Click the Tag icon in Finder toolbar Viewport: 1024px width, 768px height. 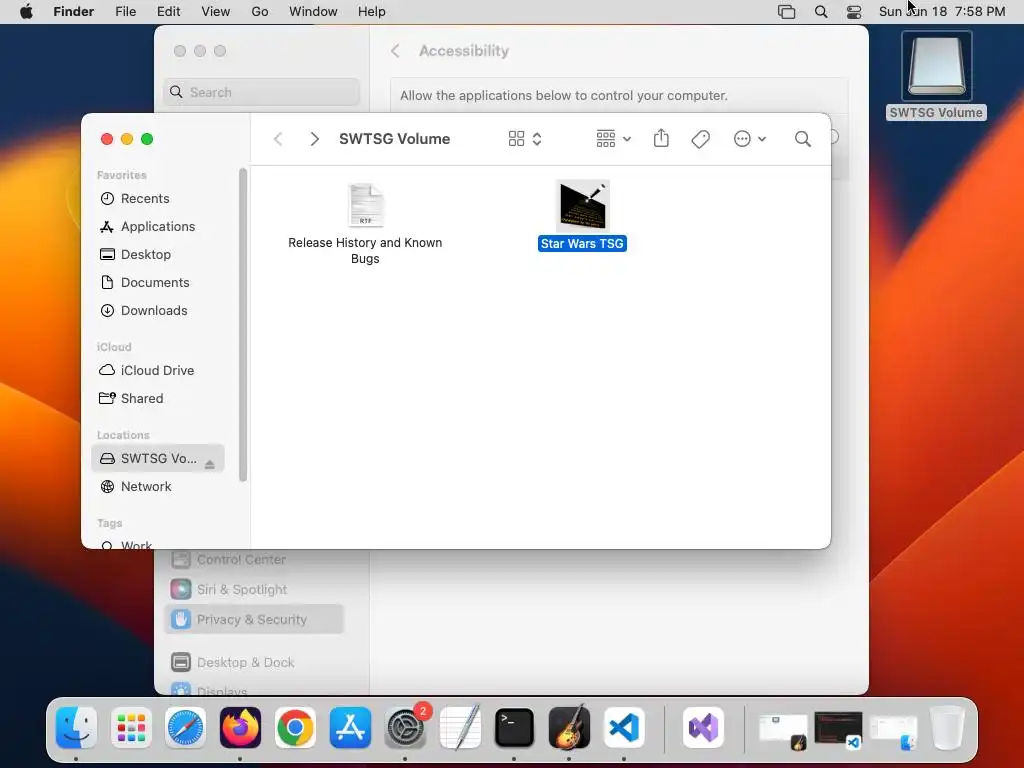pos(700,139)
